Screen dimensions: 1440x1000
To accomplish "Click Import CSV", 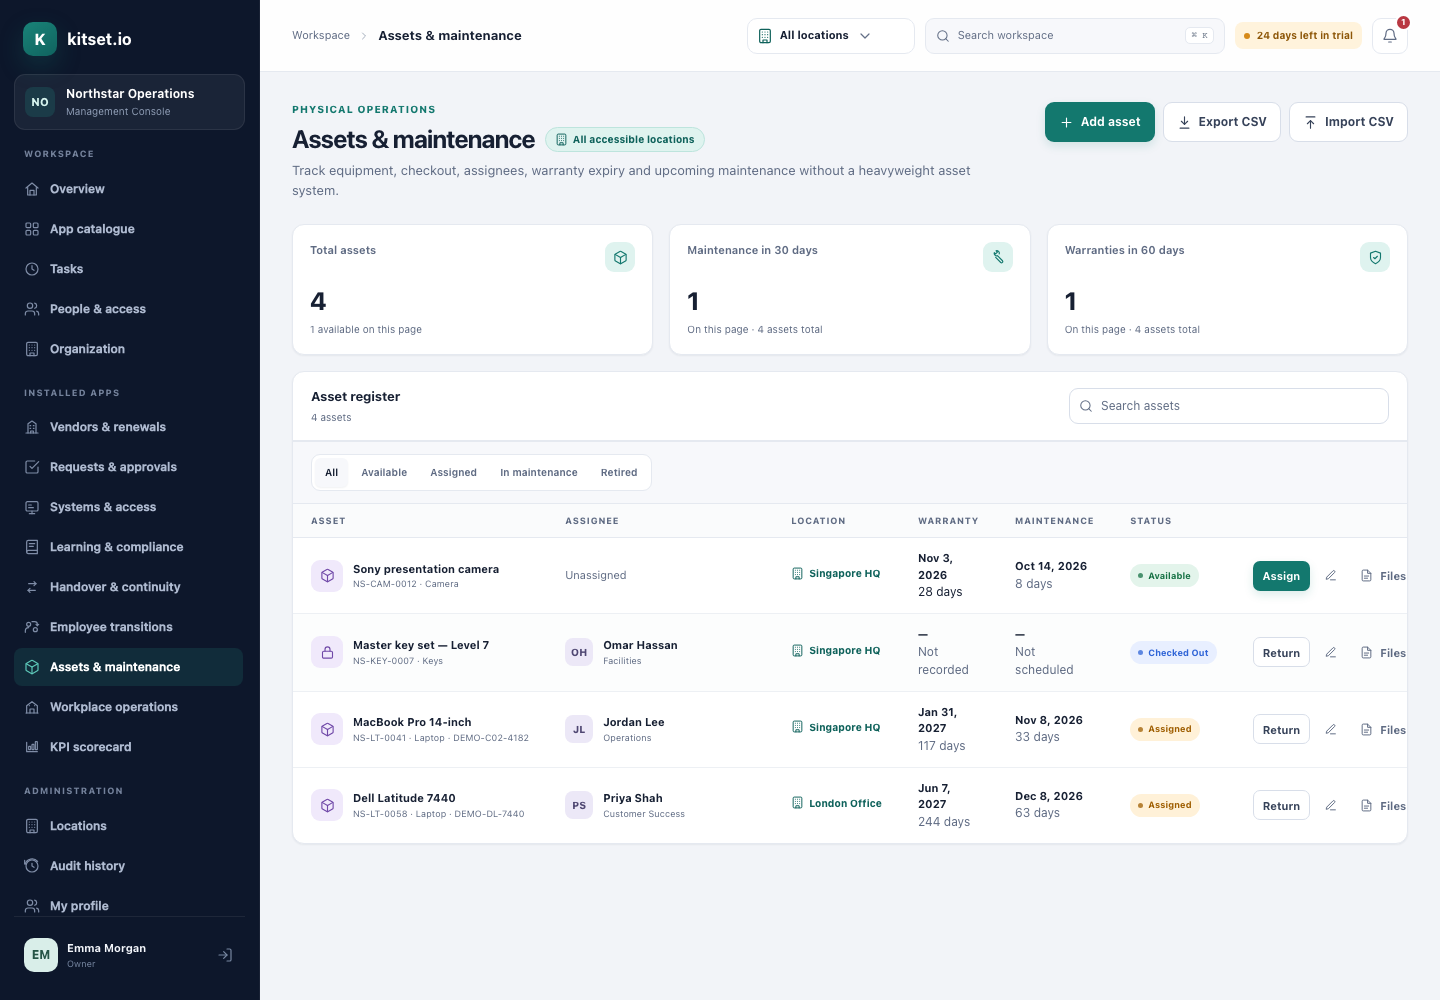I will point(1348,122).
